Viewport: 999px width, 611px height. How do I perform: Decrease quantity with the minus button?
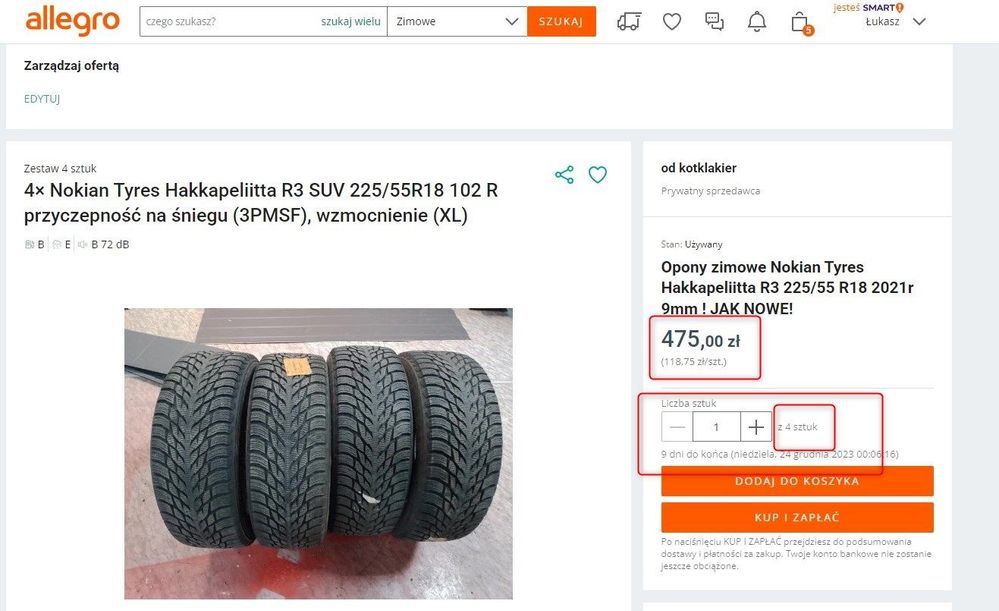click(677, 427)
